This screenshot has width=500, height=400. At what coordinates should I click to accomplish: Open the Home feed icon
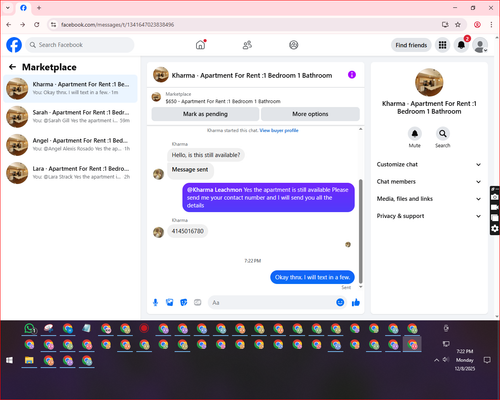(x=200, y=45)
